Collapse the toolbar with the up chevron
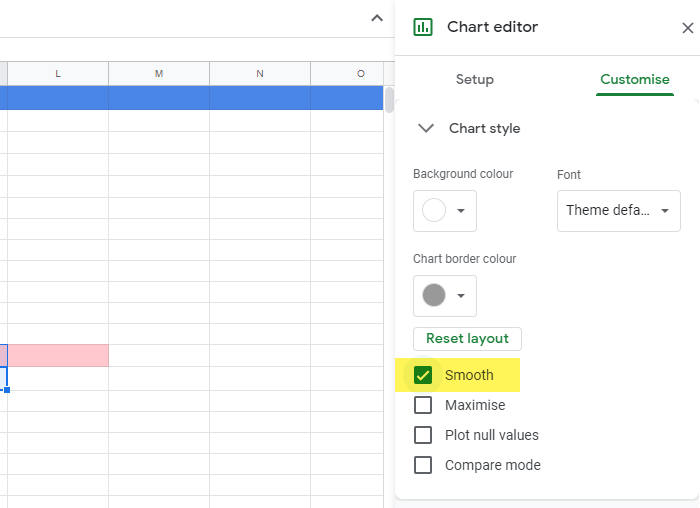Image resolution: width=700 pixels, height=508 pixels. click(x=377, y=18)
